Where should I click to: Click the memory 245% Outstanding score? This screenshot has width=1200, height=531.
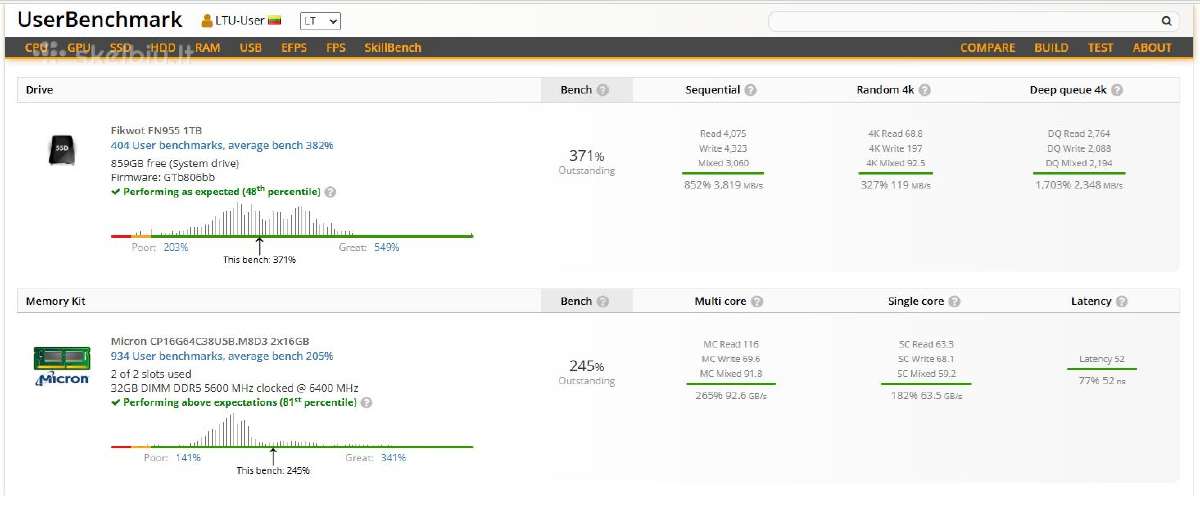(587, 371)
